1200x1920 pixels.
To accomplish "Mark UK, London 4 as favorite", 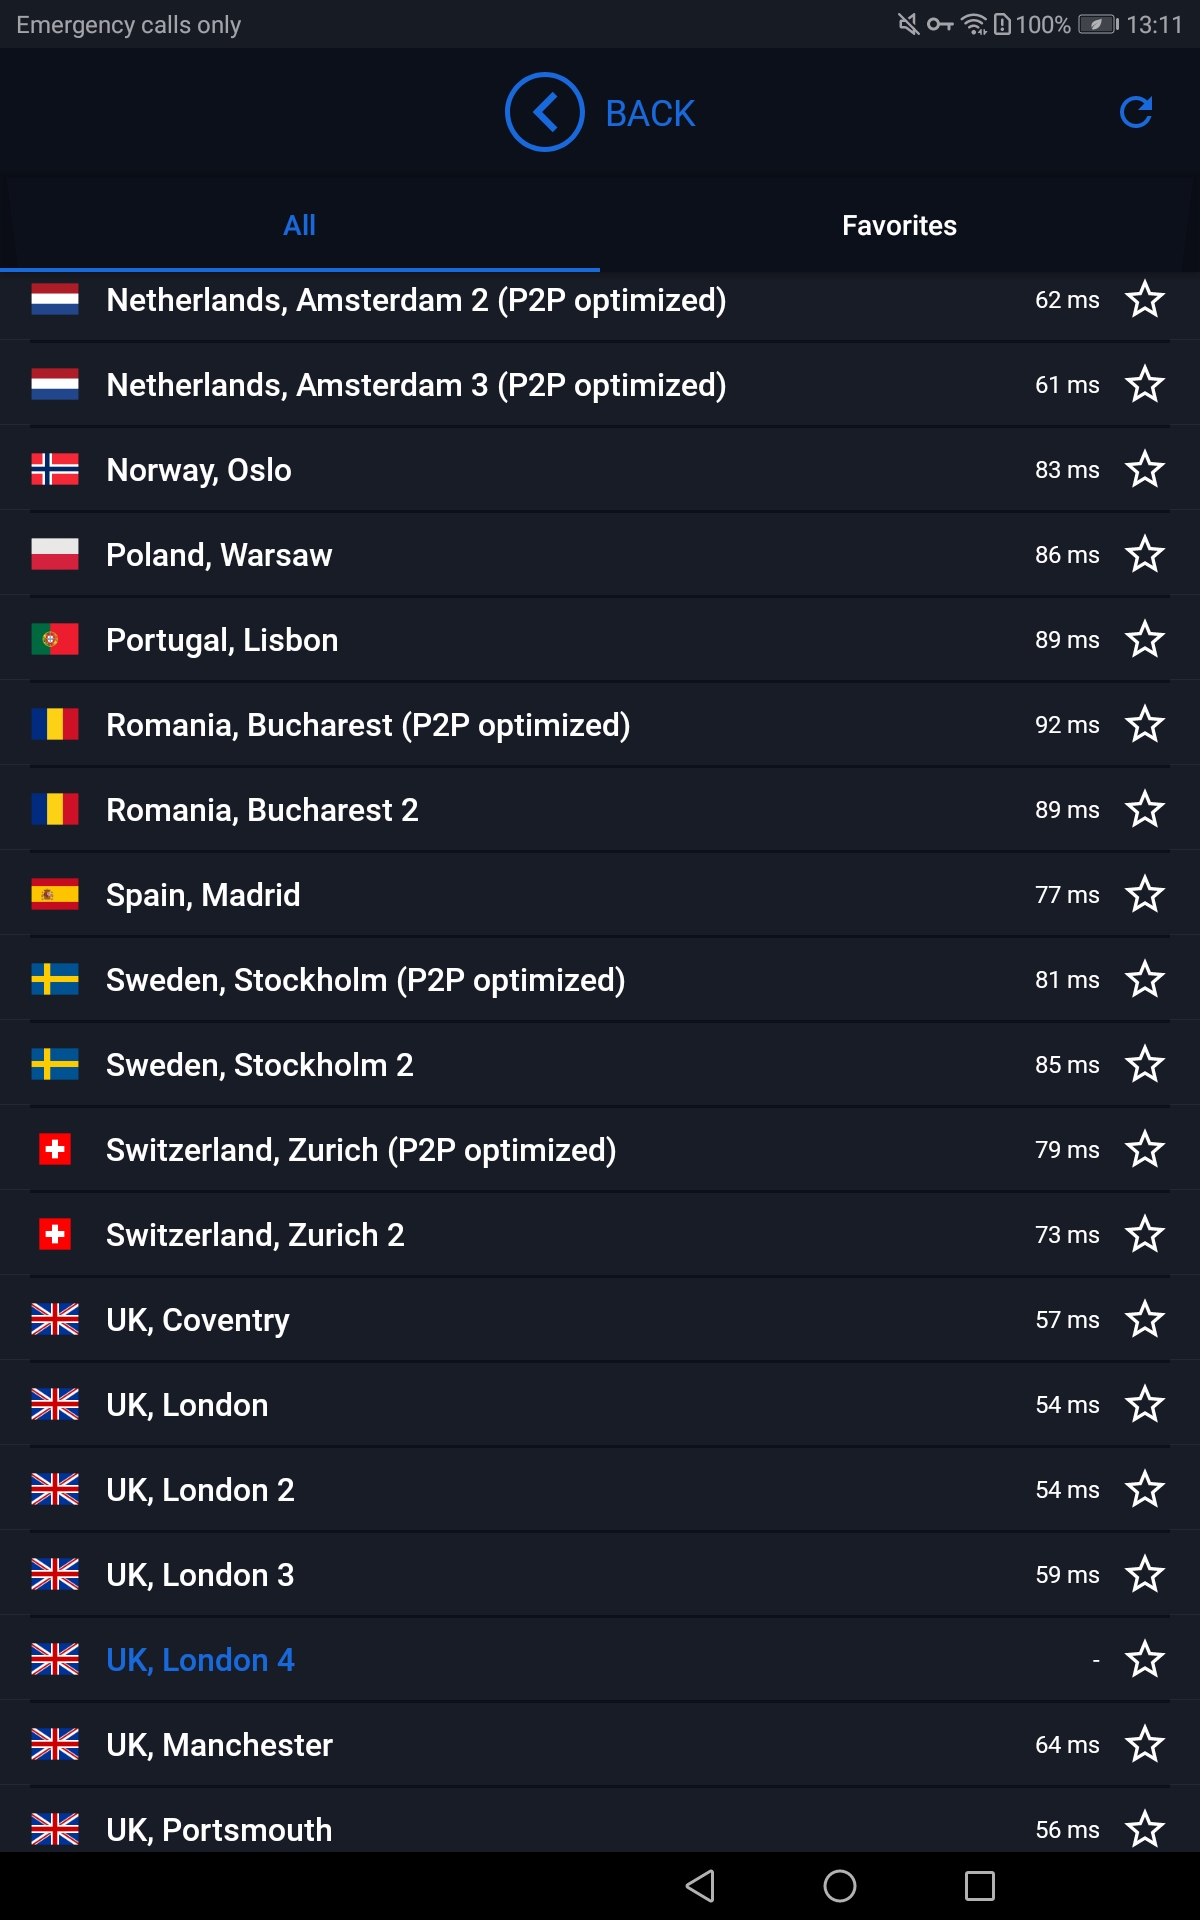I will 1145,1659.
